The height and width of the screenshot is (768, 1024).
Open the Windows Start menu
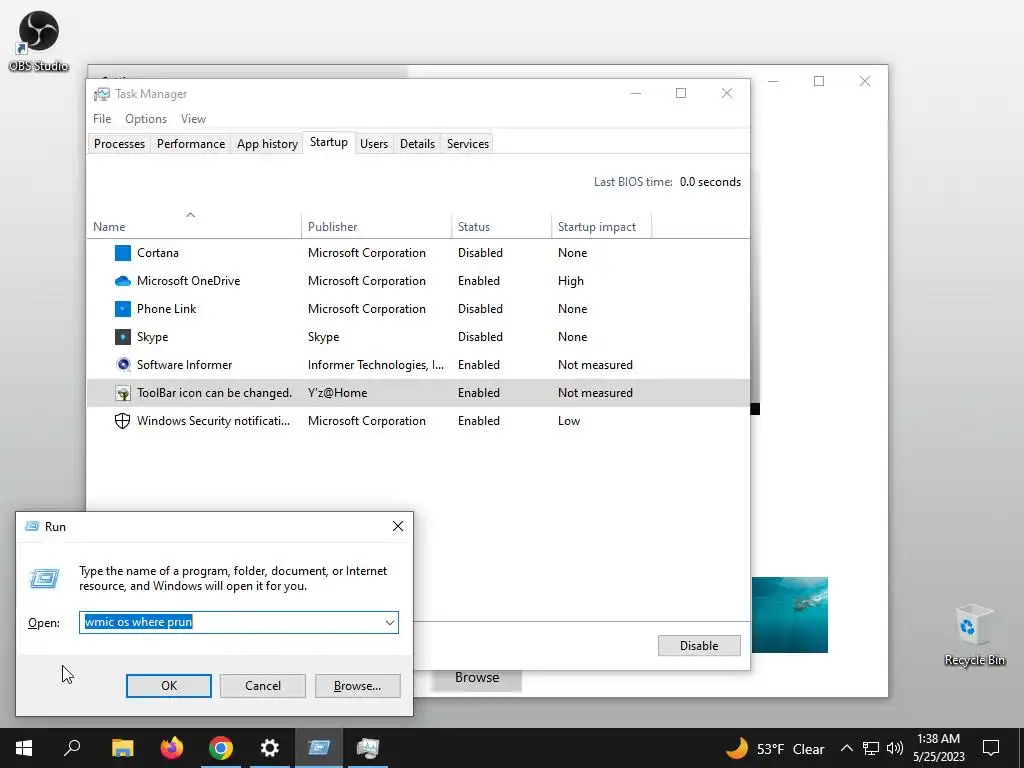pos(24,748)
